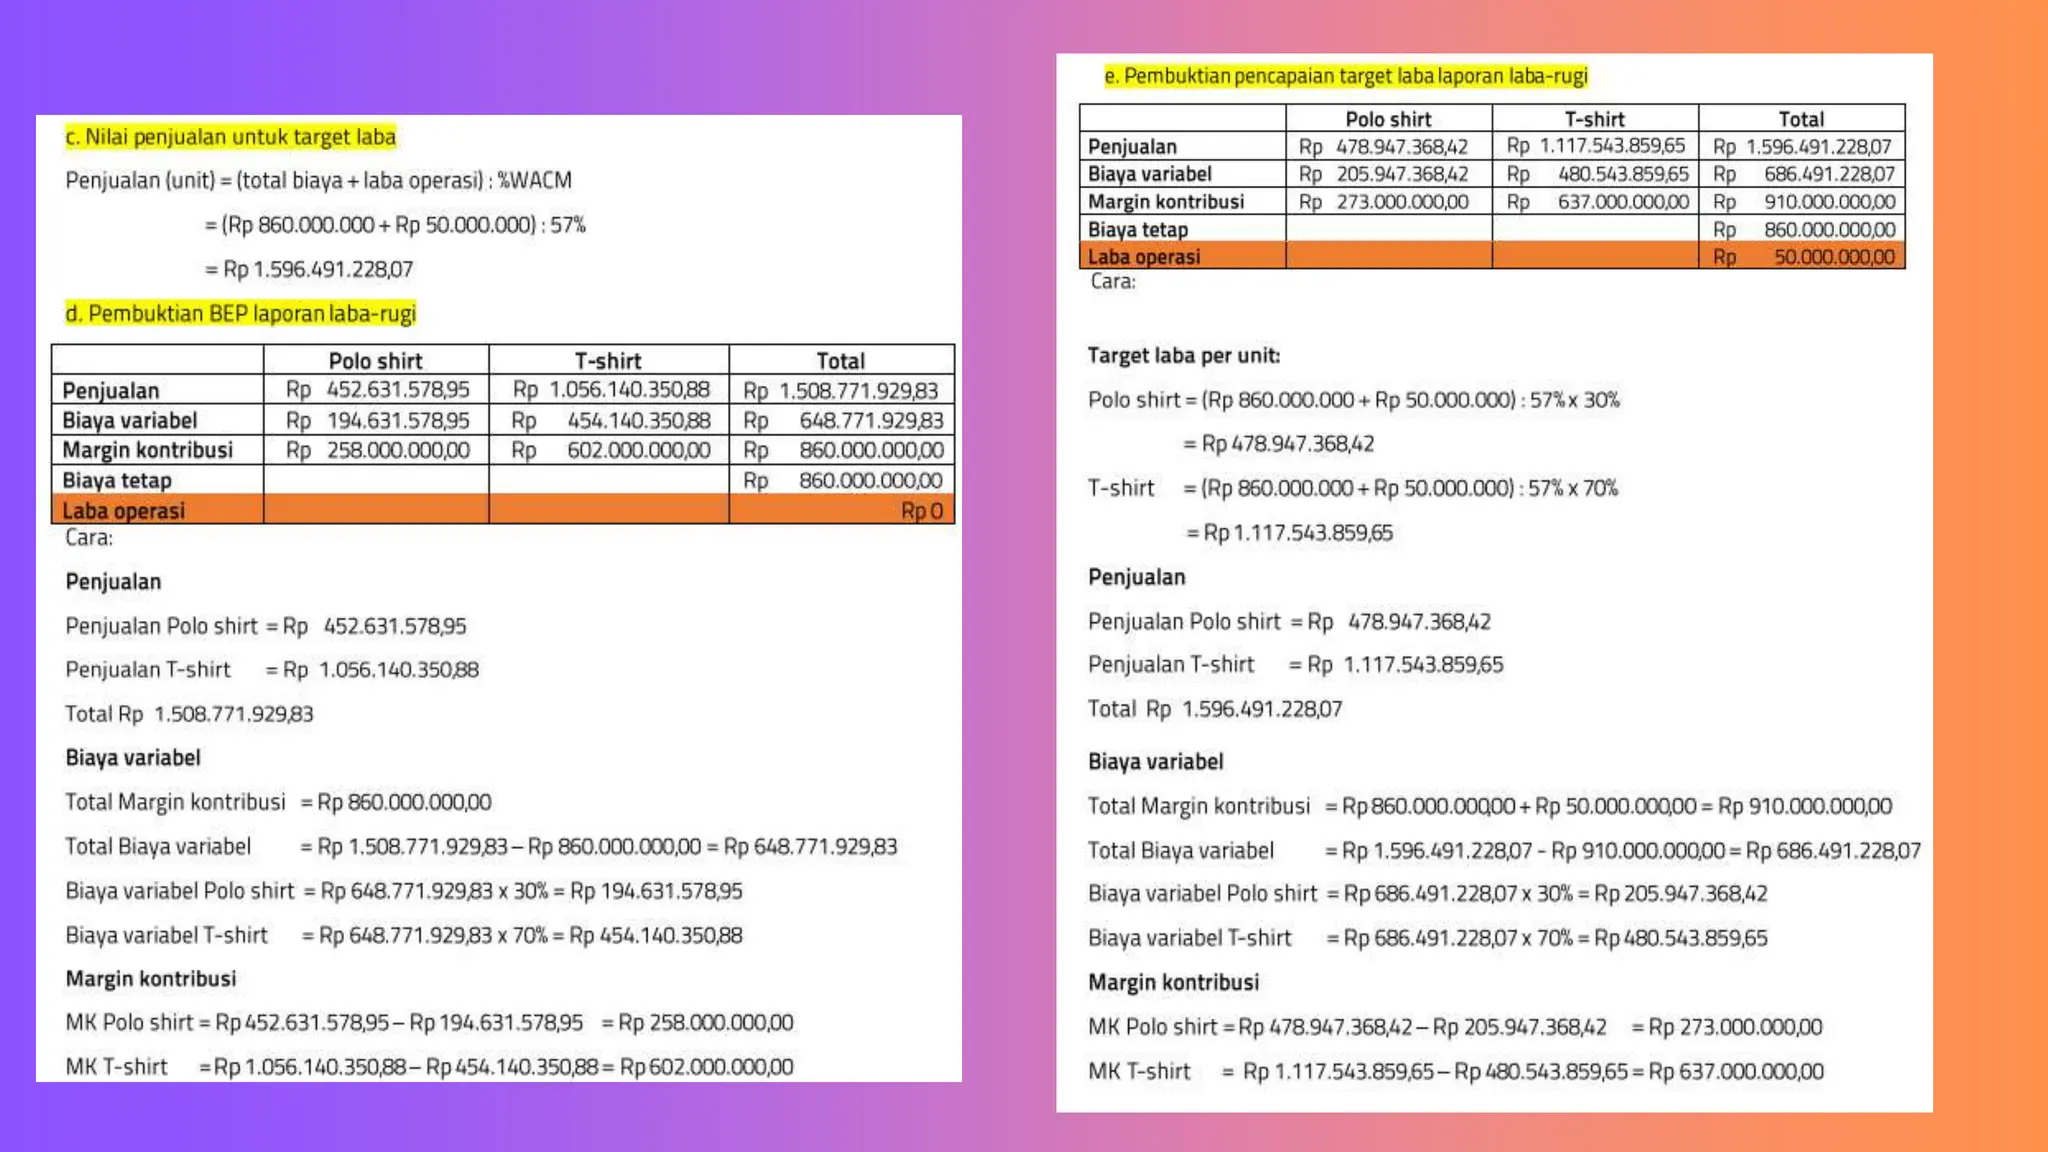
Task: Click the 'Margin kontribusi' row label in left table
Action: (x=147, y=450)
